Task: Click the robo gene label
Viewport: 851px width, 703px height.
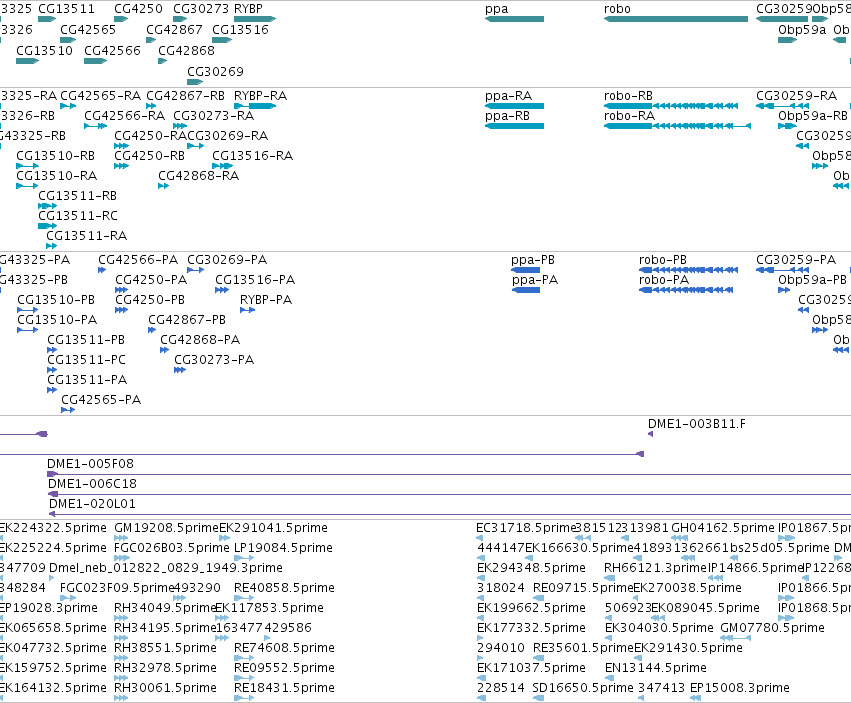Action: pyautogui.click(x=617, y=9)
